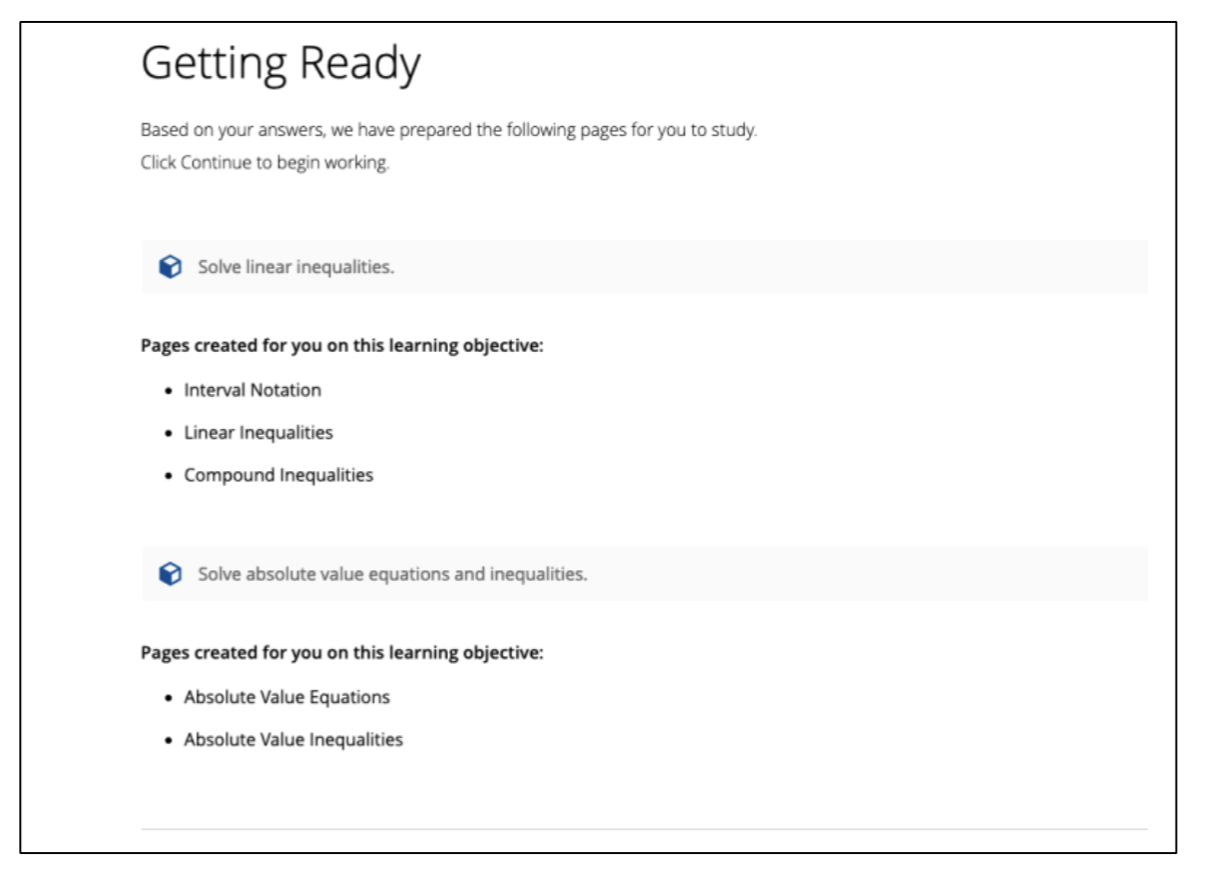Click the cube icon beside Solve linear inequalities
This screenshot has height=880, width=1224.
pos(171,267)
